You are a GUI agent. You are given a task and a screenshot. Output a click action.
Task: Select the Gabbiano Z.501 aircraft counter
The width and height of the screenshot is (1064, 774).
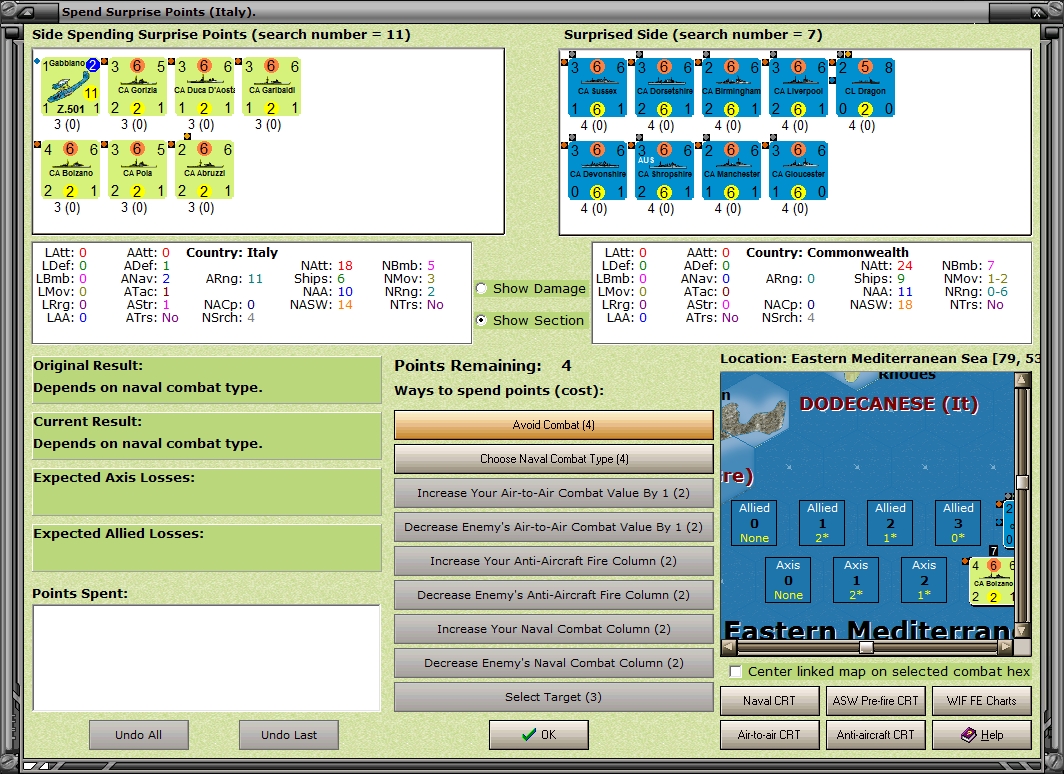click(71, 86)
